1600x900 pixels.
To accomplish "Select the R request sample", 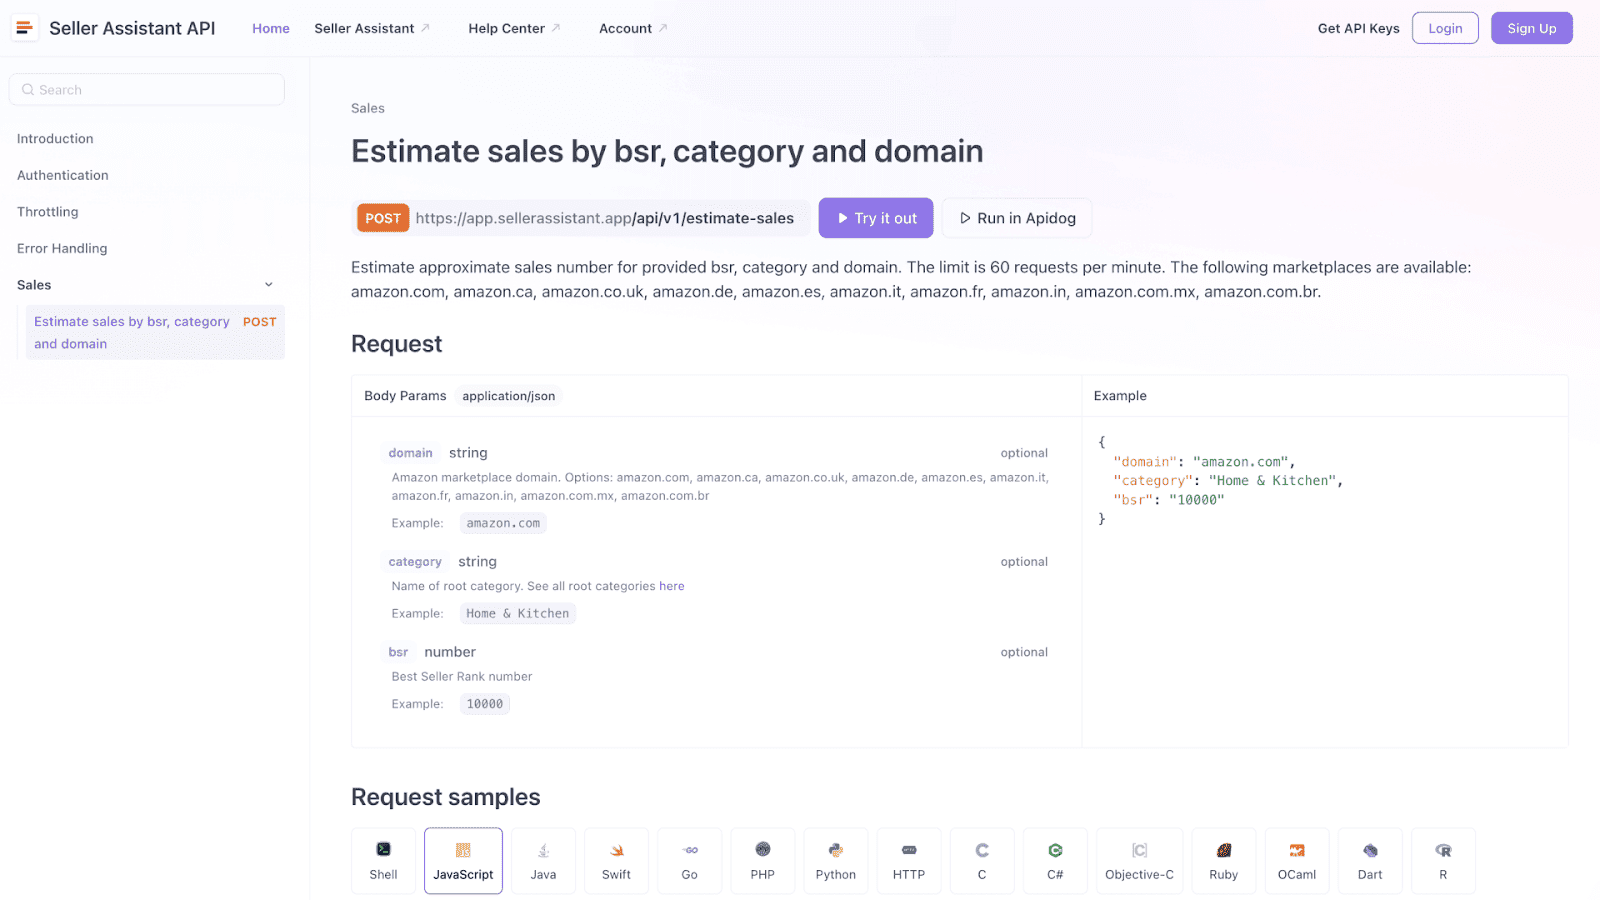I will click(1443, 860).
